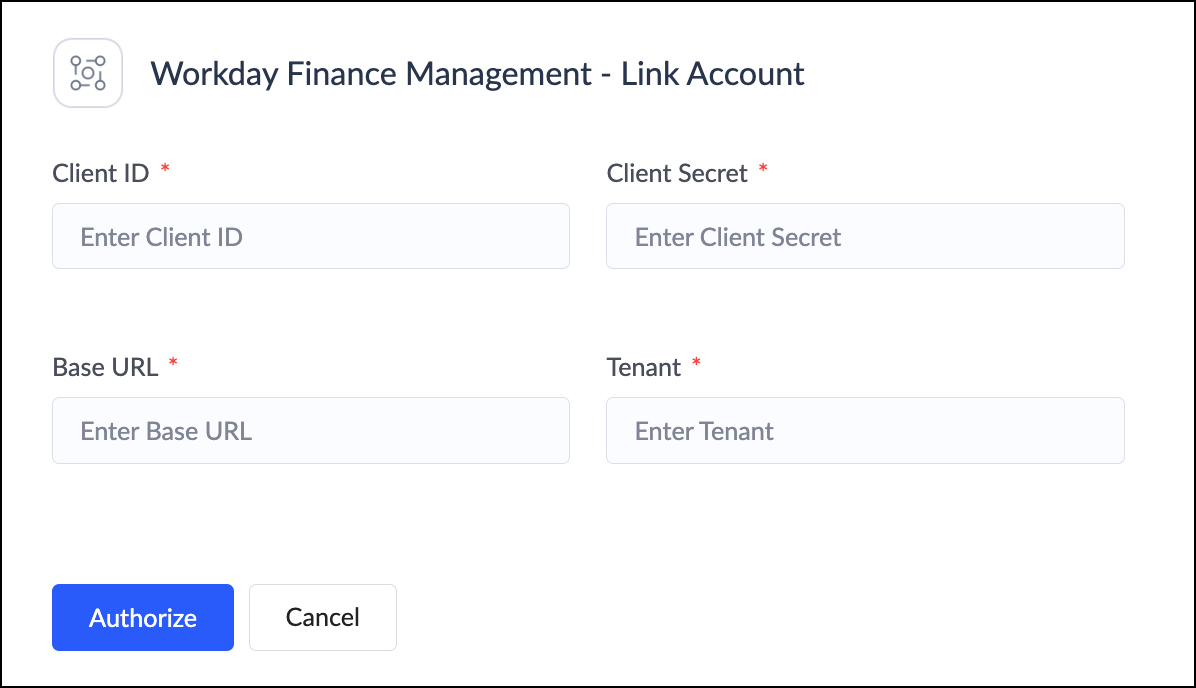Click the "Link Account" part of the heading
The height and width of the screenshot is (688, 1196).
tap(713, 74)
